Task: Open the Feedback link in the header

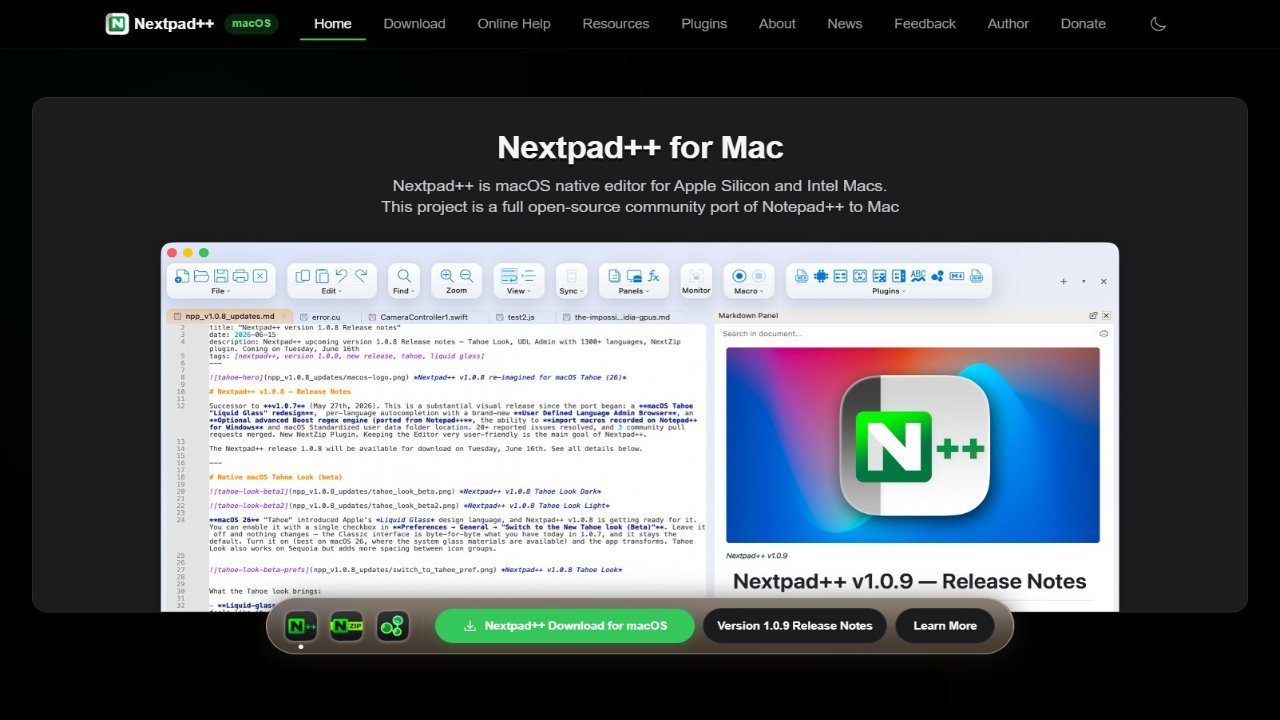Action: [925, 23]
